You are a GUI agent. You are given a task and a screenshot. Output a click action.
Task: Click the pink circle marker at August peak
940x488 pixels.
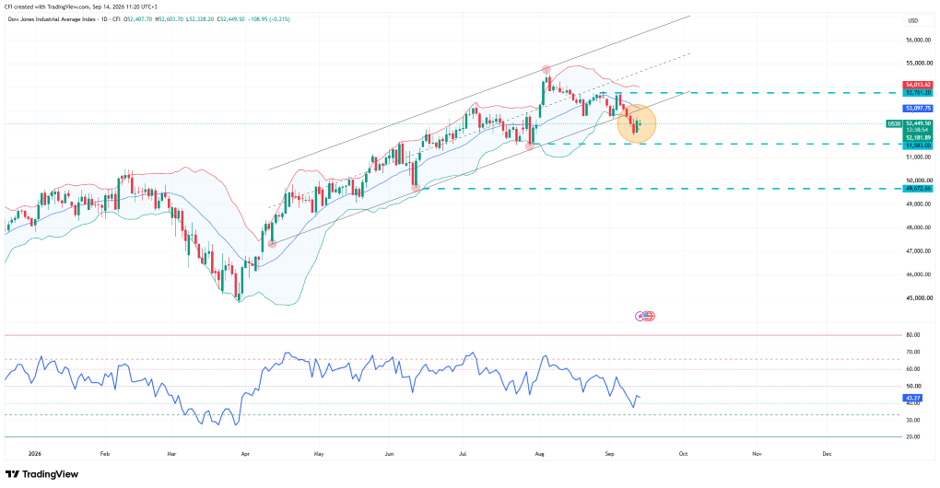[x=546, y=70]
